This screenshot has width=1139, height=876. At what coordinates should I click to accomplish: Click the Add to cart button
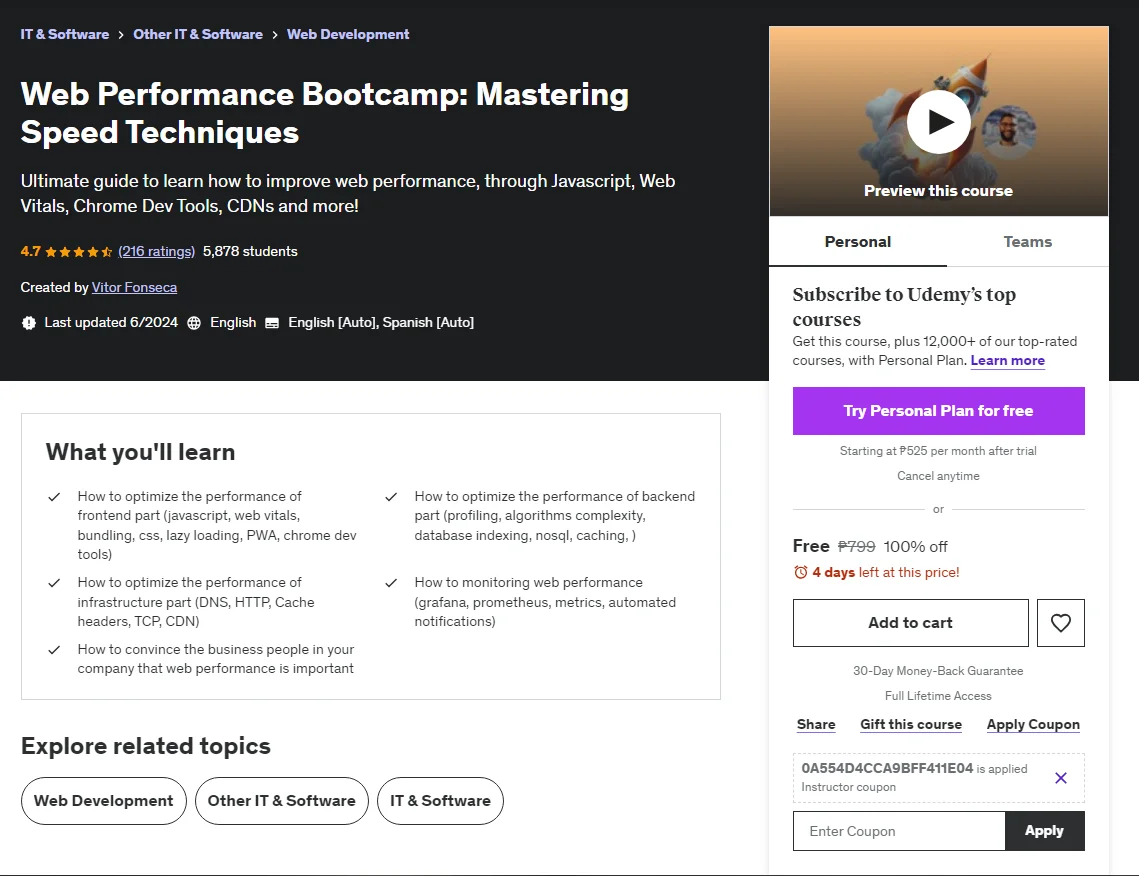[910, 622]
